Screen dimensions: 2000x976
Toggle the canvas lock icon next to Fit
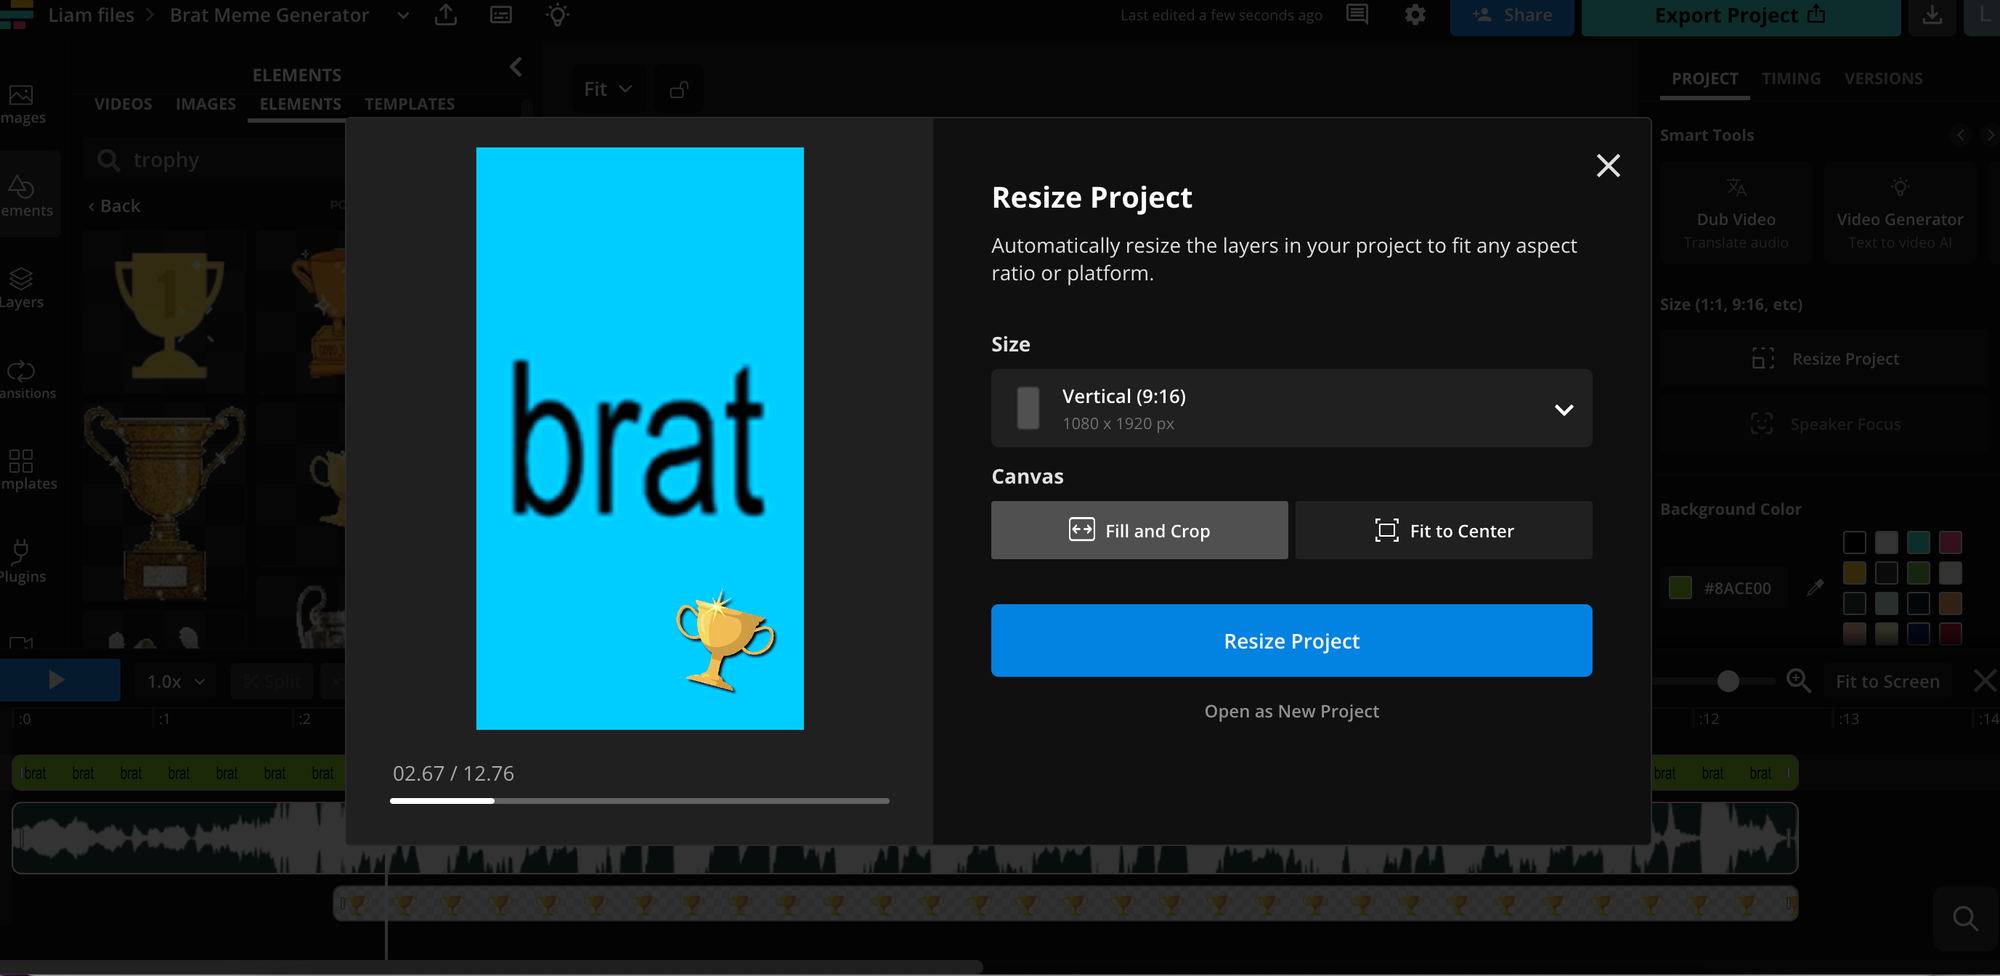(x=679, y=89)
